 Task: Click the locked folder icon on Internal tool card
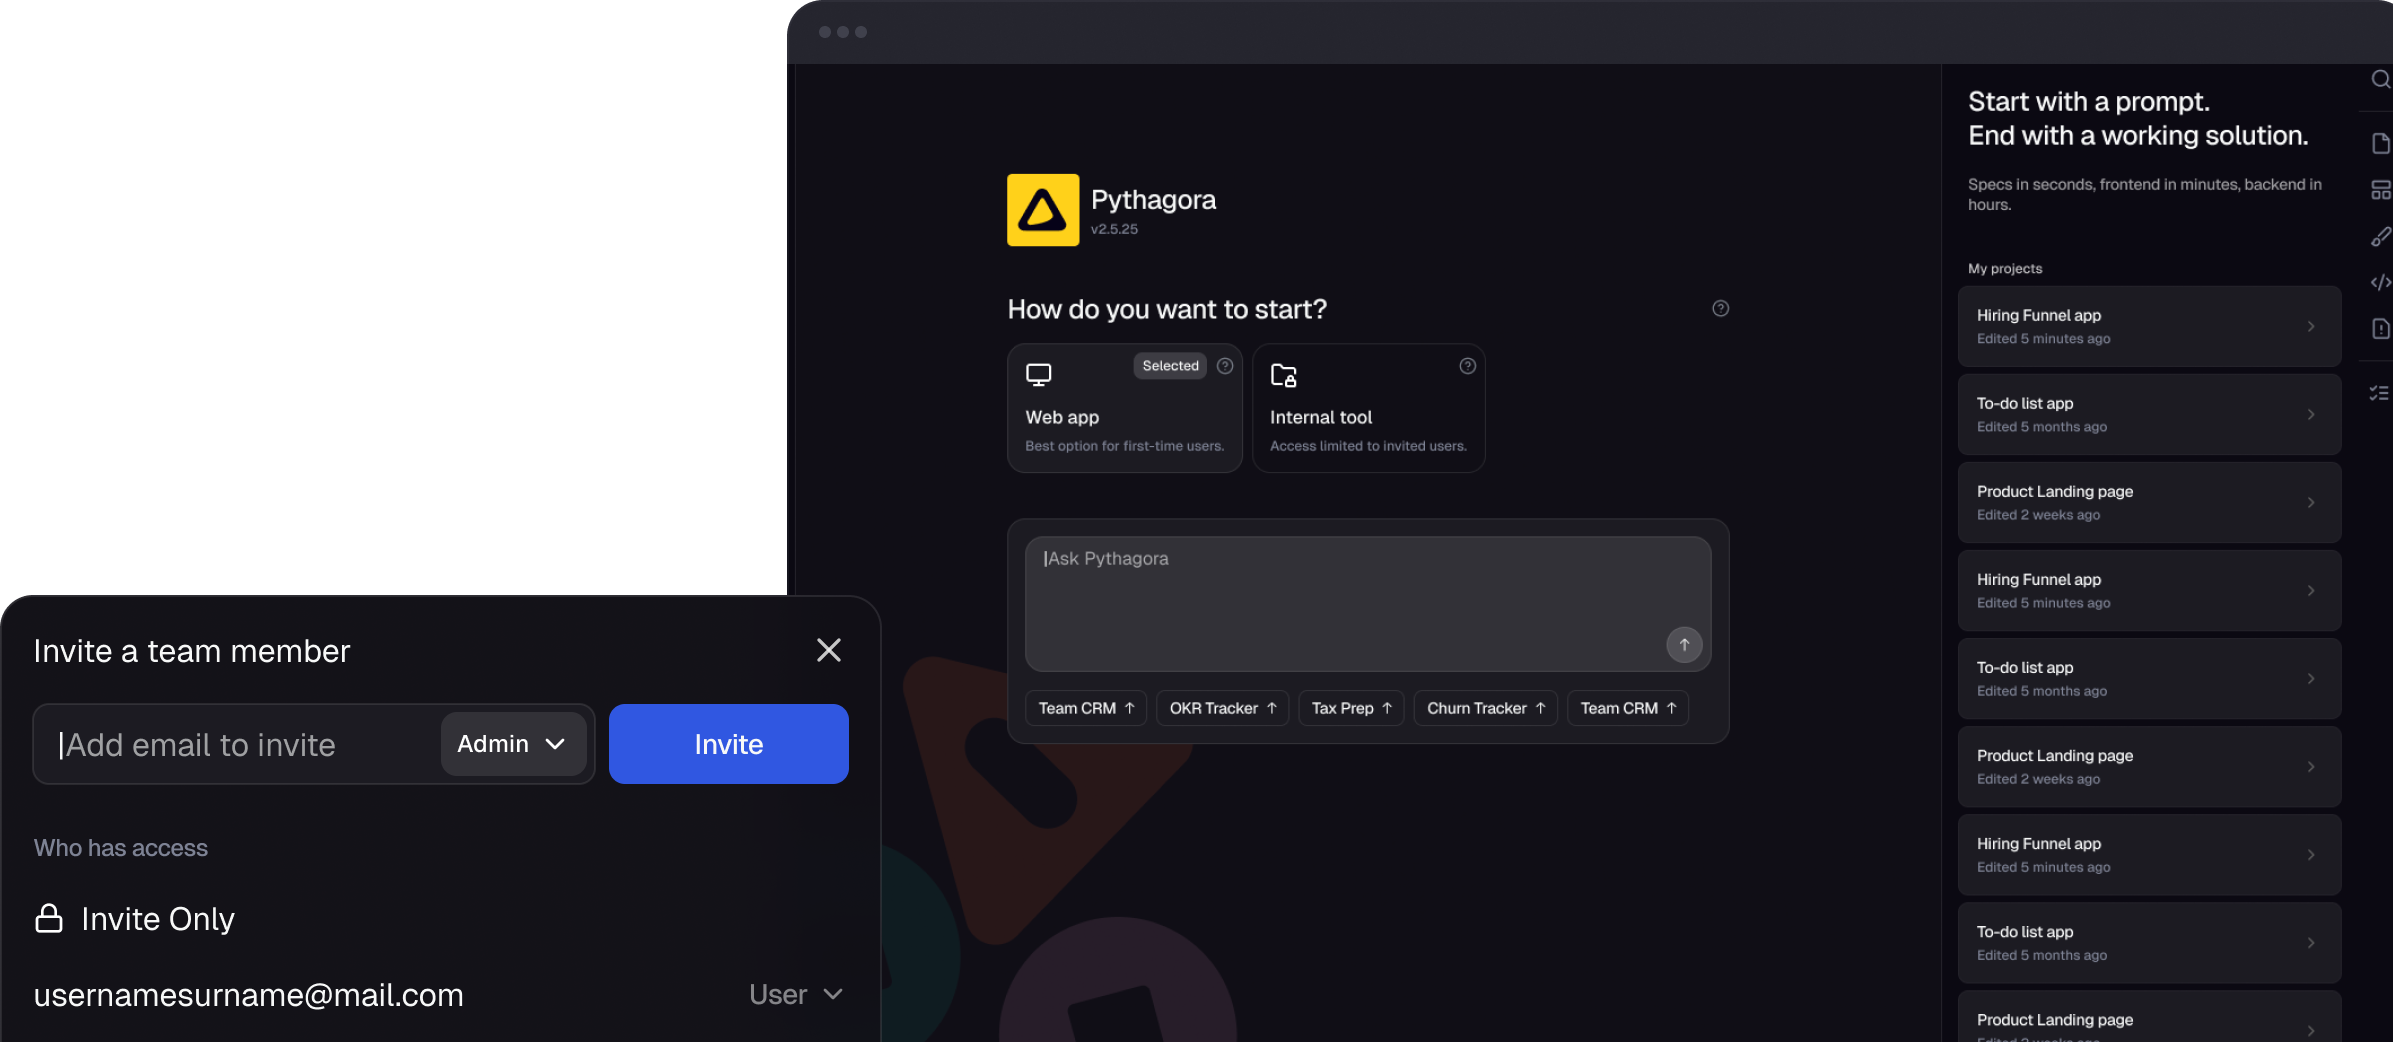click(x=1284, y=375)
